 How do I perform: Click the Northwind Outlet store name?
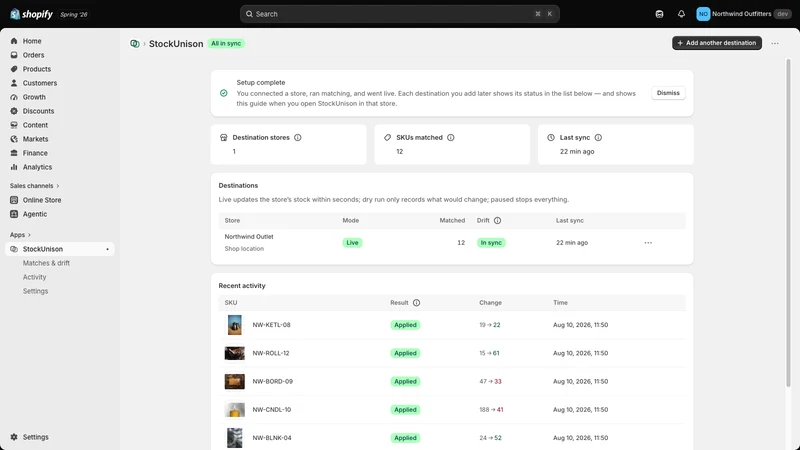pos(249,237)
